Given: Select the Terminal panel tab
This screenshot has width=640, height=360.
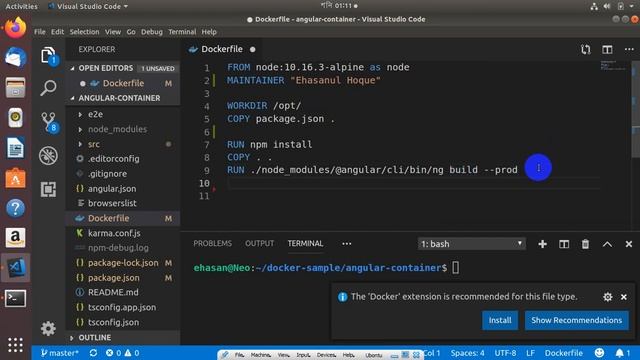Looking at the screenshot, I should click(x=305, y=244).
